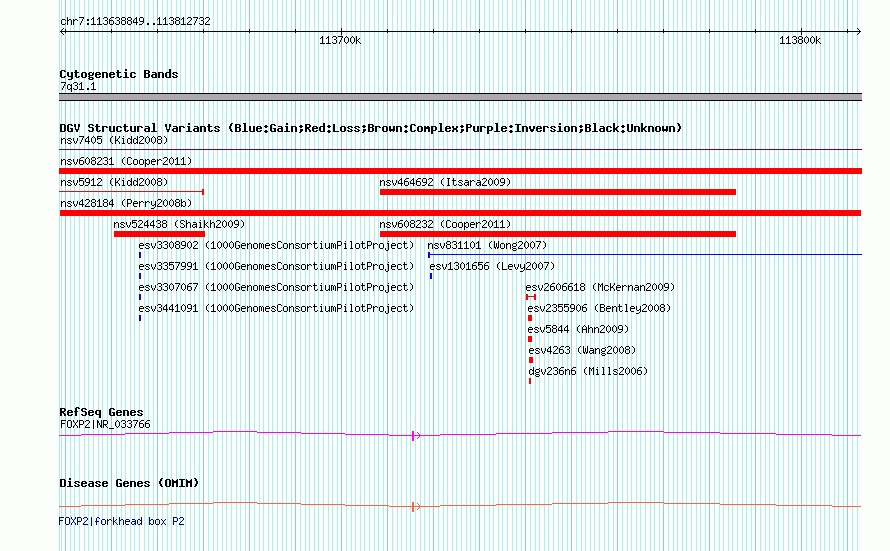Select the esv1301656 small blue marker
The image size is (890, 551).
click(431, 276)
